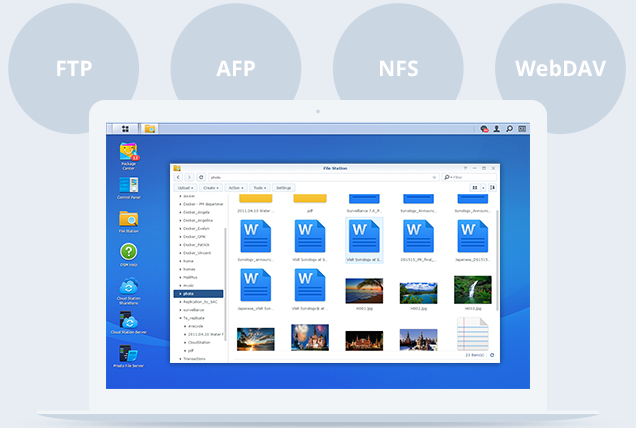Expand the music folder arrow

click(180, 286)
